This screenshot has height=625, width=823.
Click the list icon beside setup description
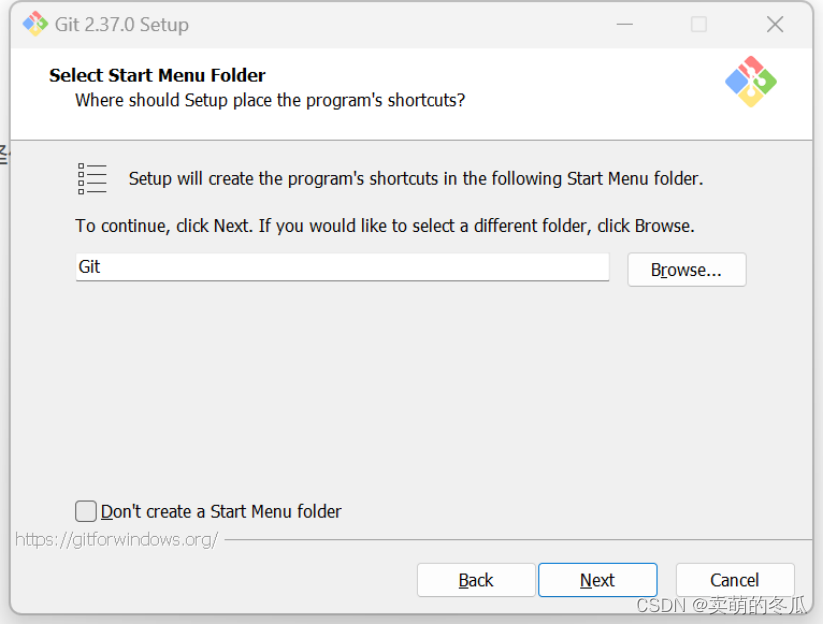pos(92,178)
